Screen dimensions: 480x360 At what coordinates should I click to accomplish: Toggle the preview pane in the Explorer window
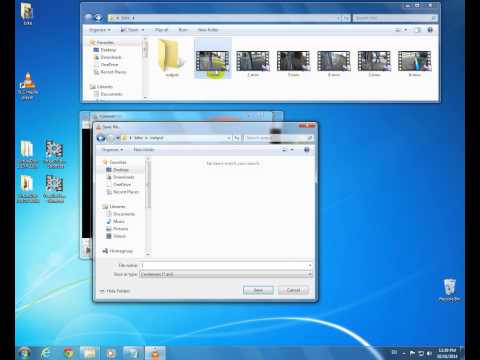pos(417,30)
